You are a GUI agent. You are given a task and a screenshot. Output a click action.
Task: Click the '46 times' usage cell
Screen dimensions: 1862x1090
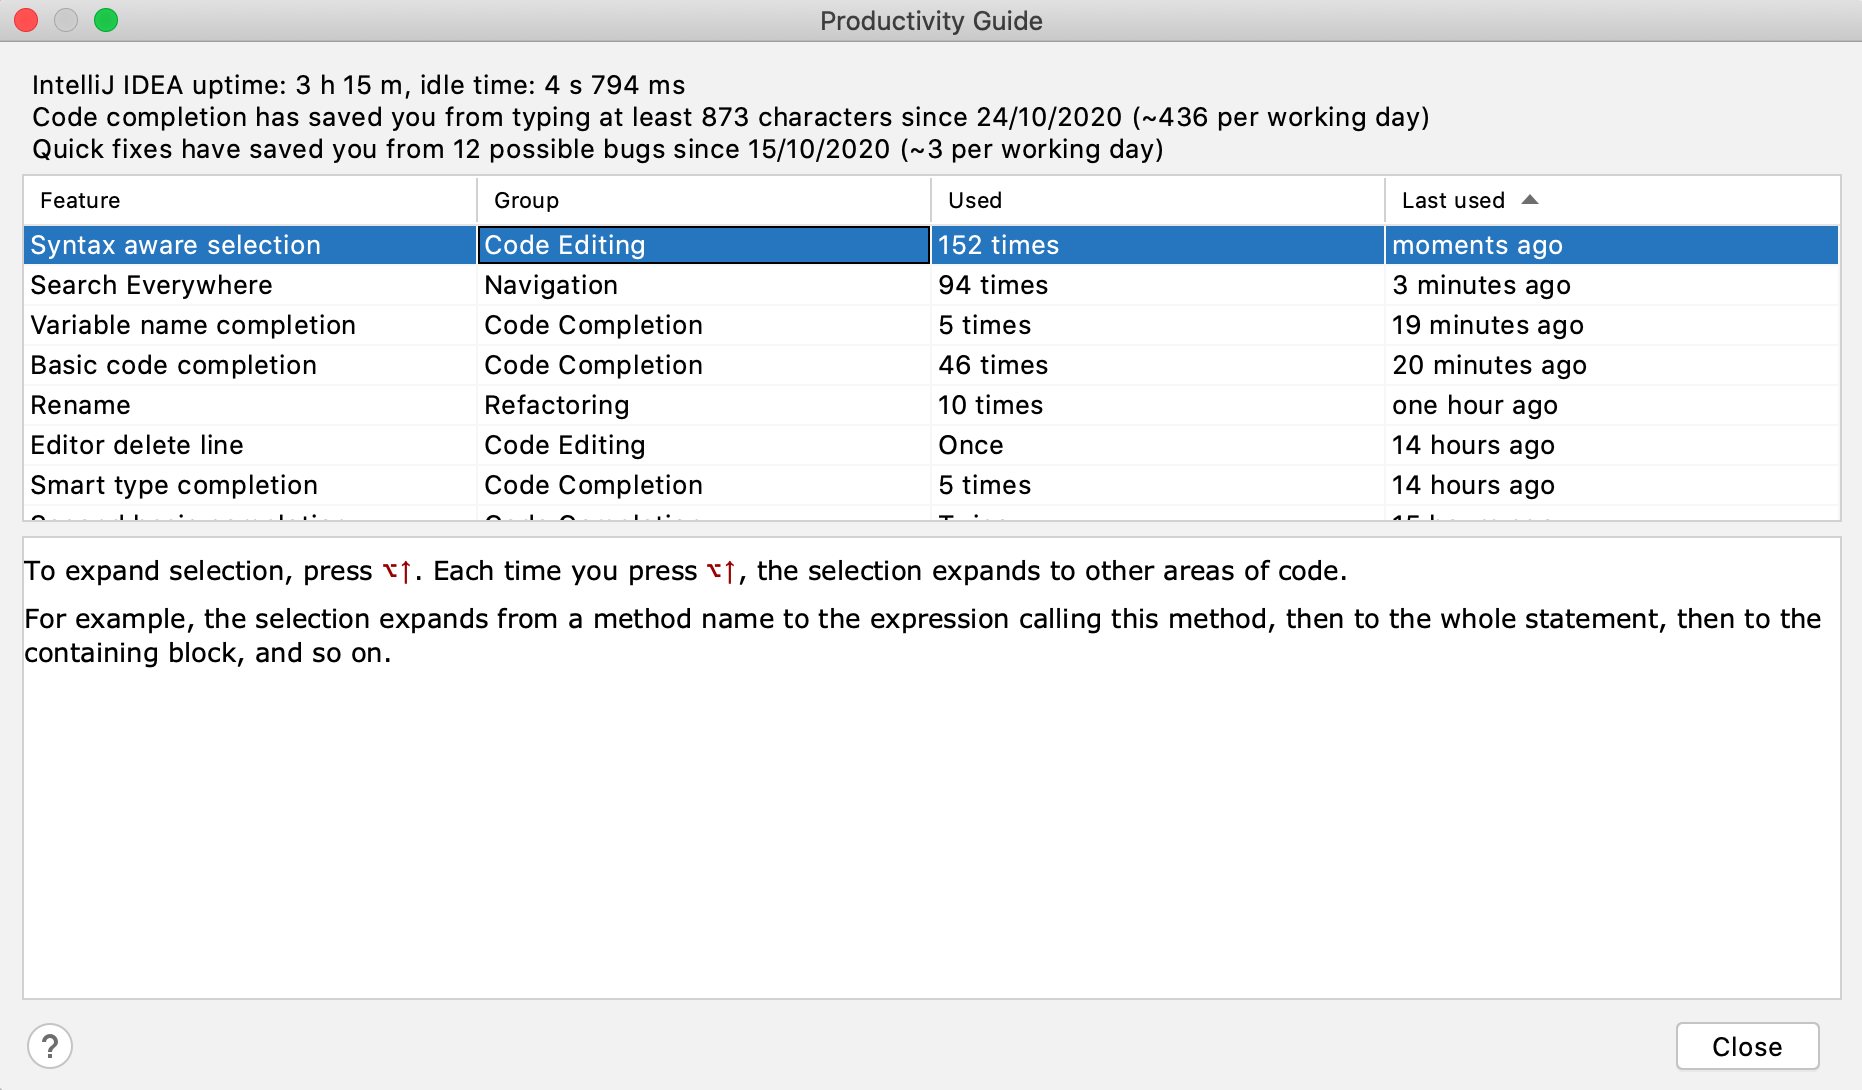click(1158, 365)
